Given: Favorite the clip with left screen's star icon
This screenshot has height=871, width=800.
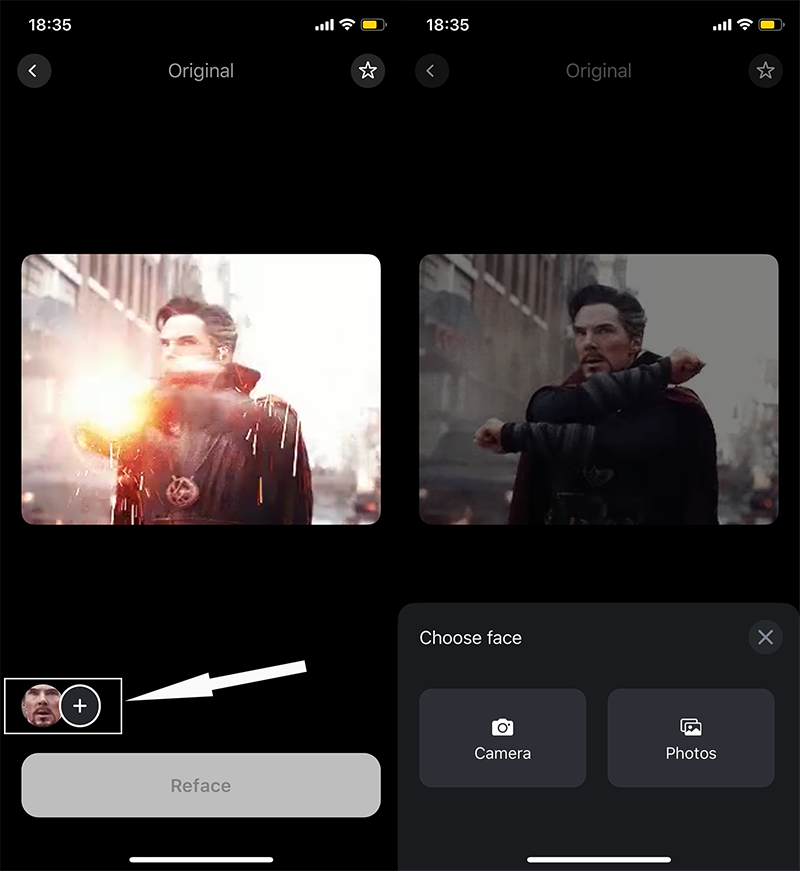Looking at the screenshot, I should tap(368, 71).
